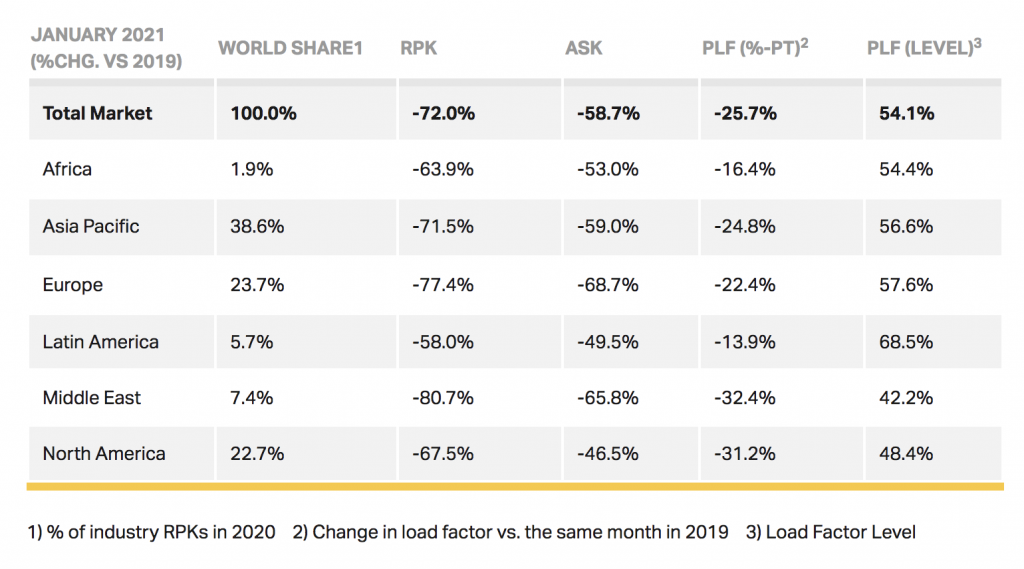Select the Middle East row label
The width and height of the screenshot is (1024, 569).
(x=91, y=397)
